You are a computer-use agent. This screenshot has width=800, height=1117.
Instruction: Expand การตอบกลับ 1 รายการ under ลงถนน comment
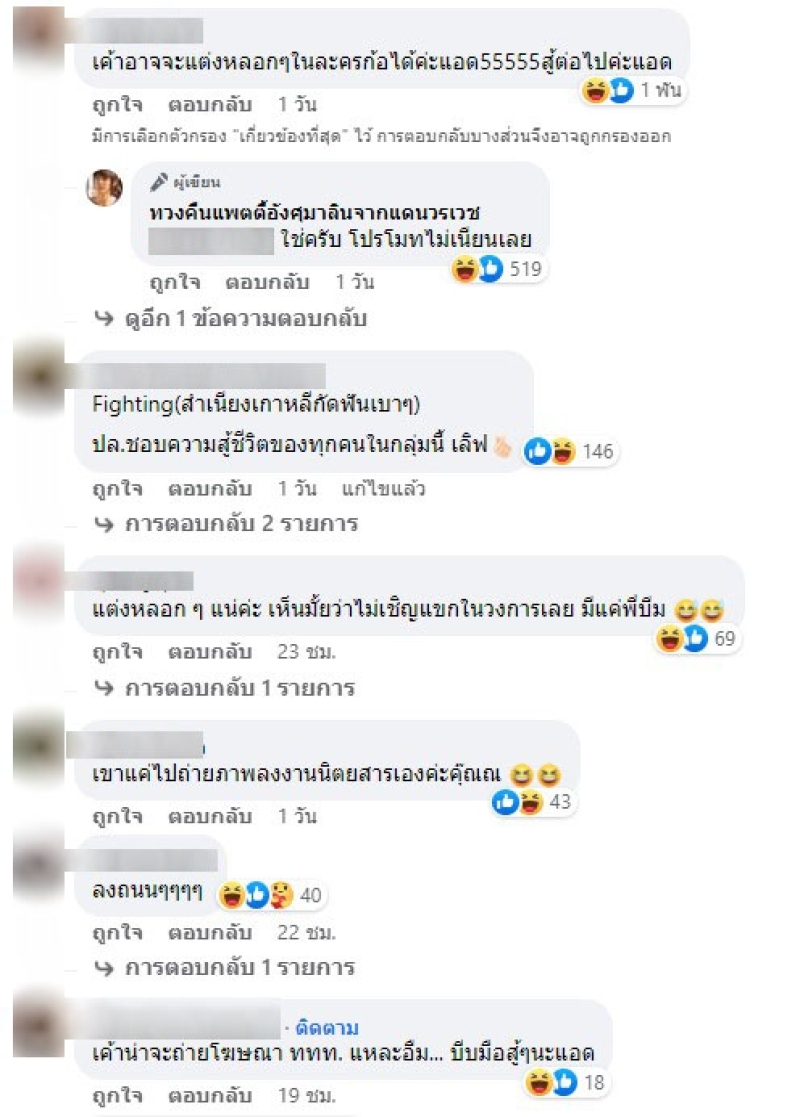click(x=224, y=967)
